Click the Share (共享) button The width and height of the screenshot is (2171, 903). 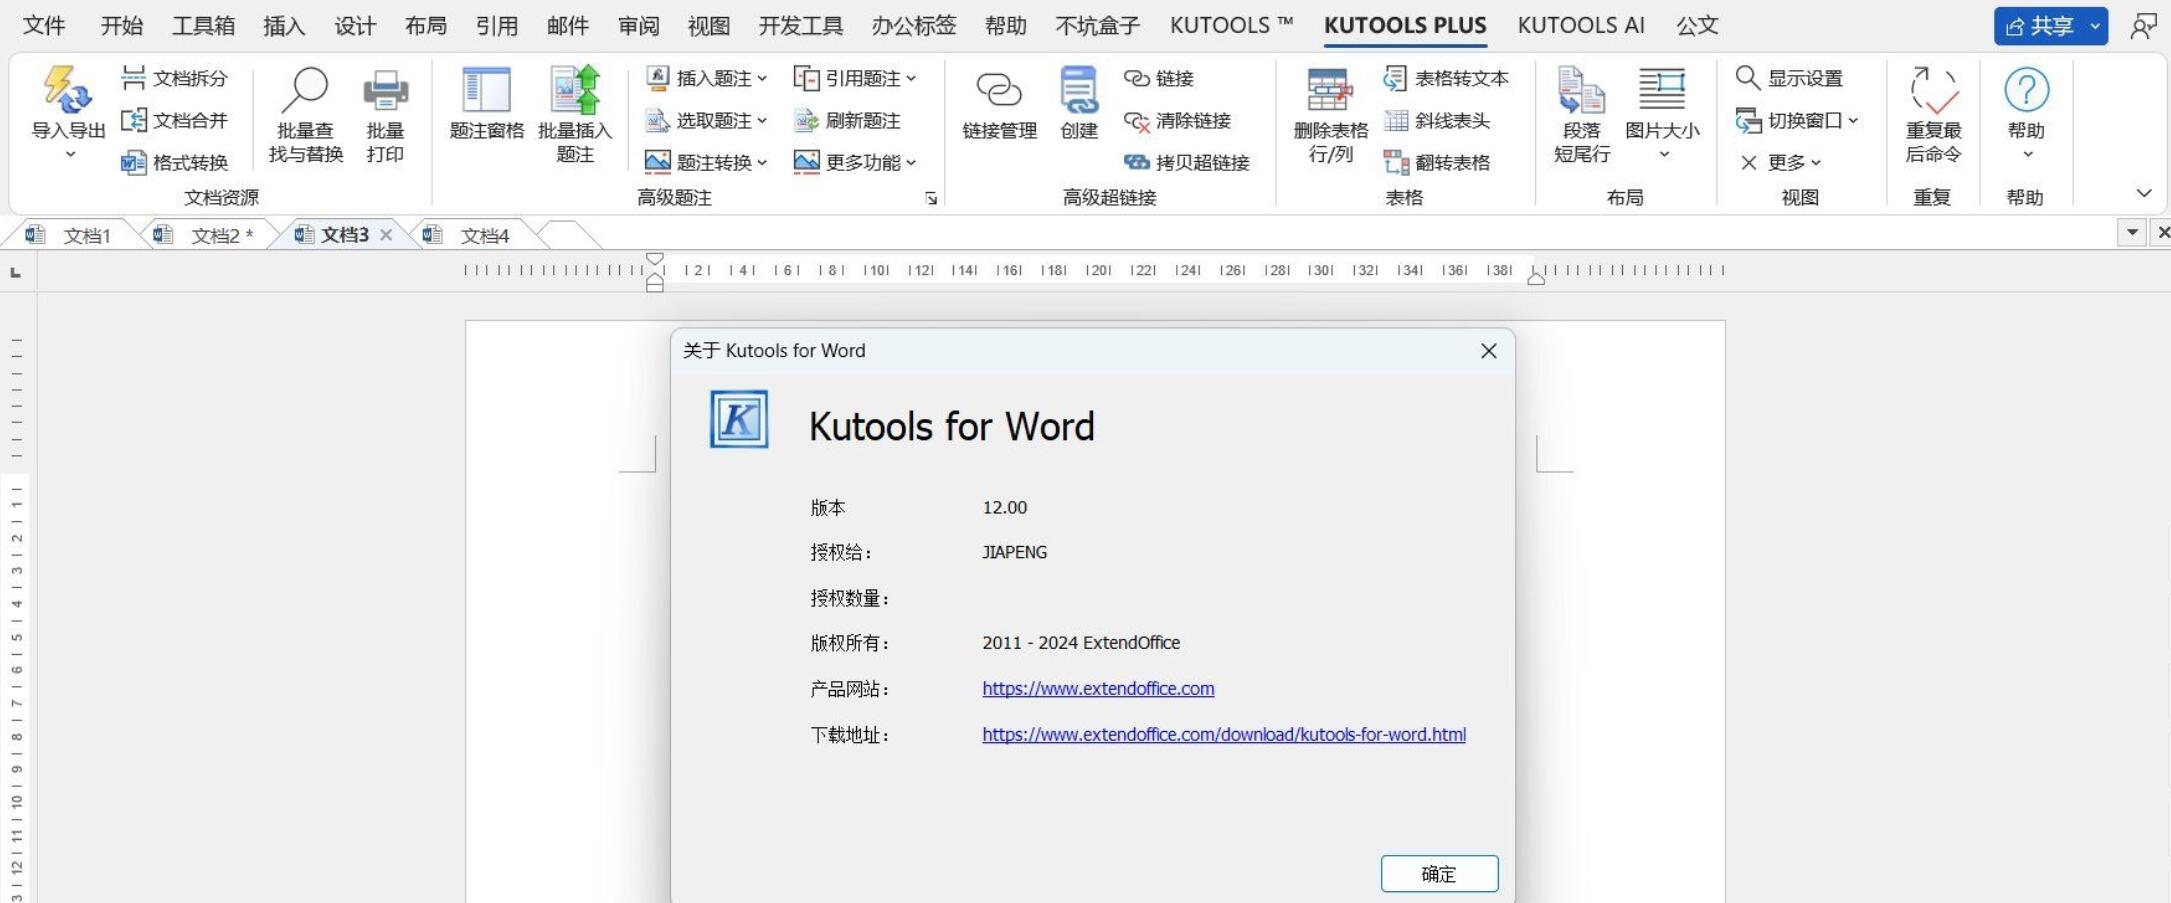(x=2040, y=26)
